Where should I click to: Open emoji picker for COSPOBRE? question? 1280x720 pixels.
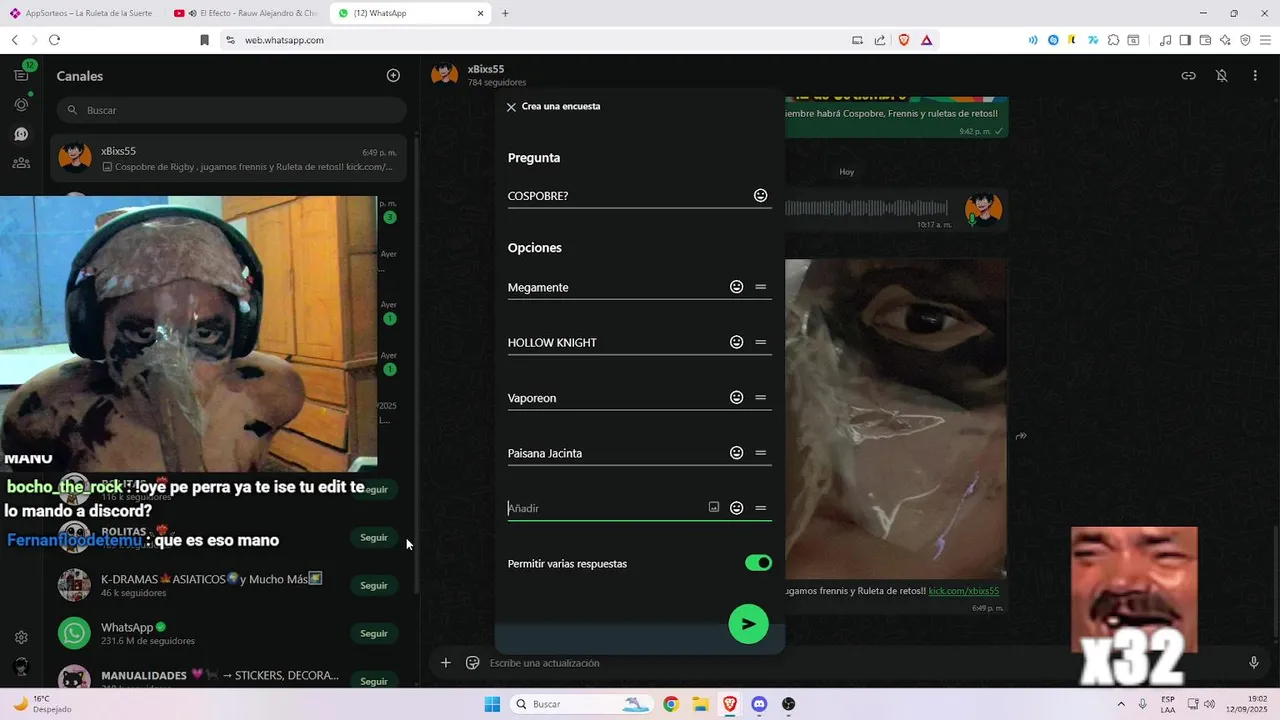pos(761,196)
